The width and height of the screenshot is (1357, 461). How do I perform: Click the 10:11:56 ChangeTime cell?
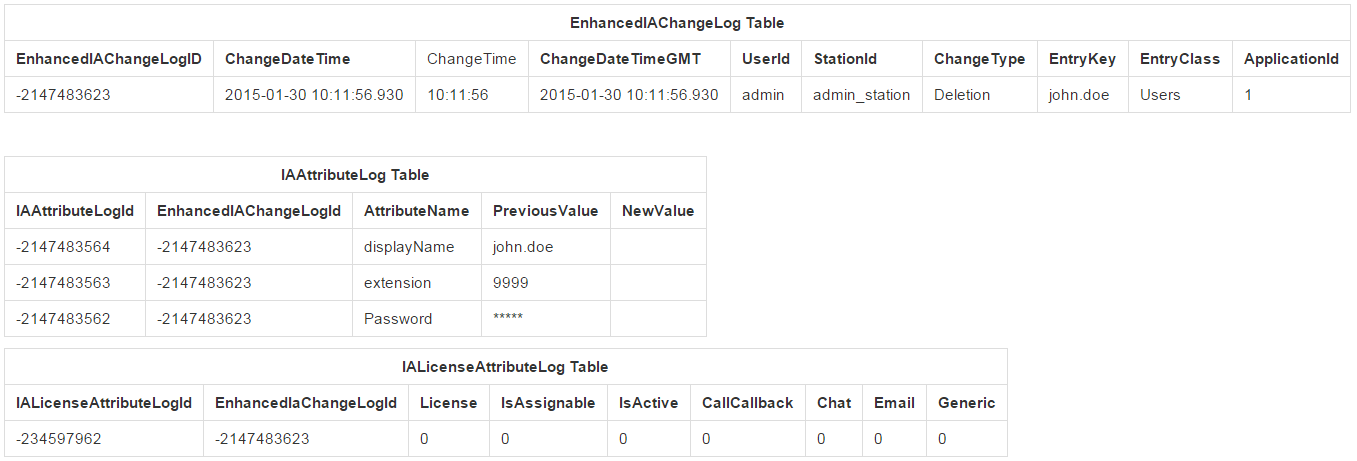click(x=458, y=95)
